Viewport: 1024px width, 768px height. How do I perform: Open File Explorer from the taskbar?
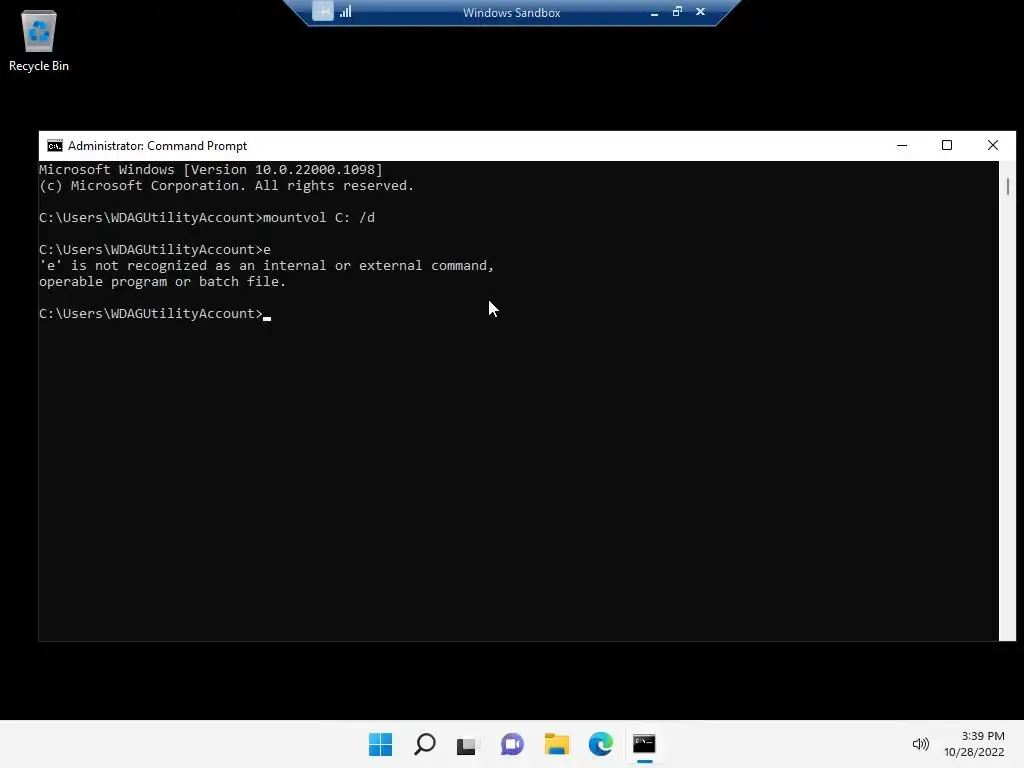click(556, 744)
